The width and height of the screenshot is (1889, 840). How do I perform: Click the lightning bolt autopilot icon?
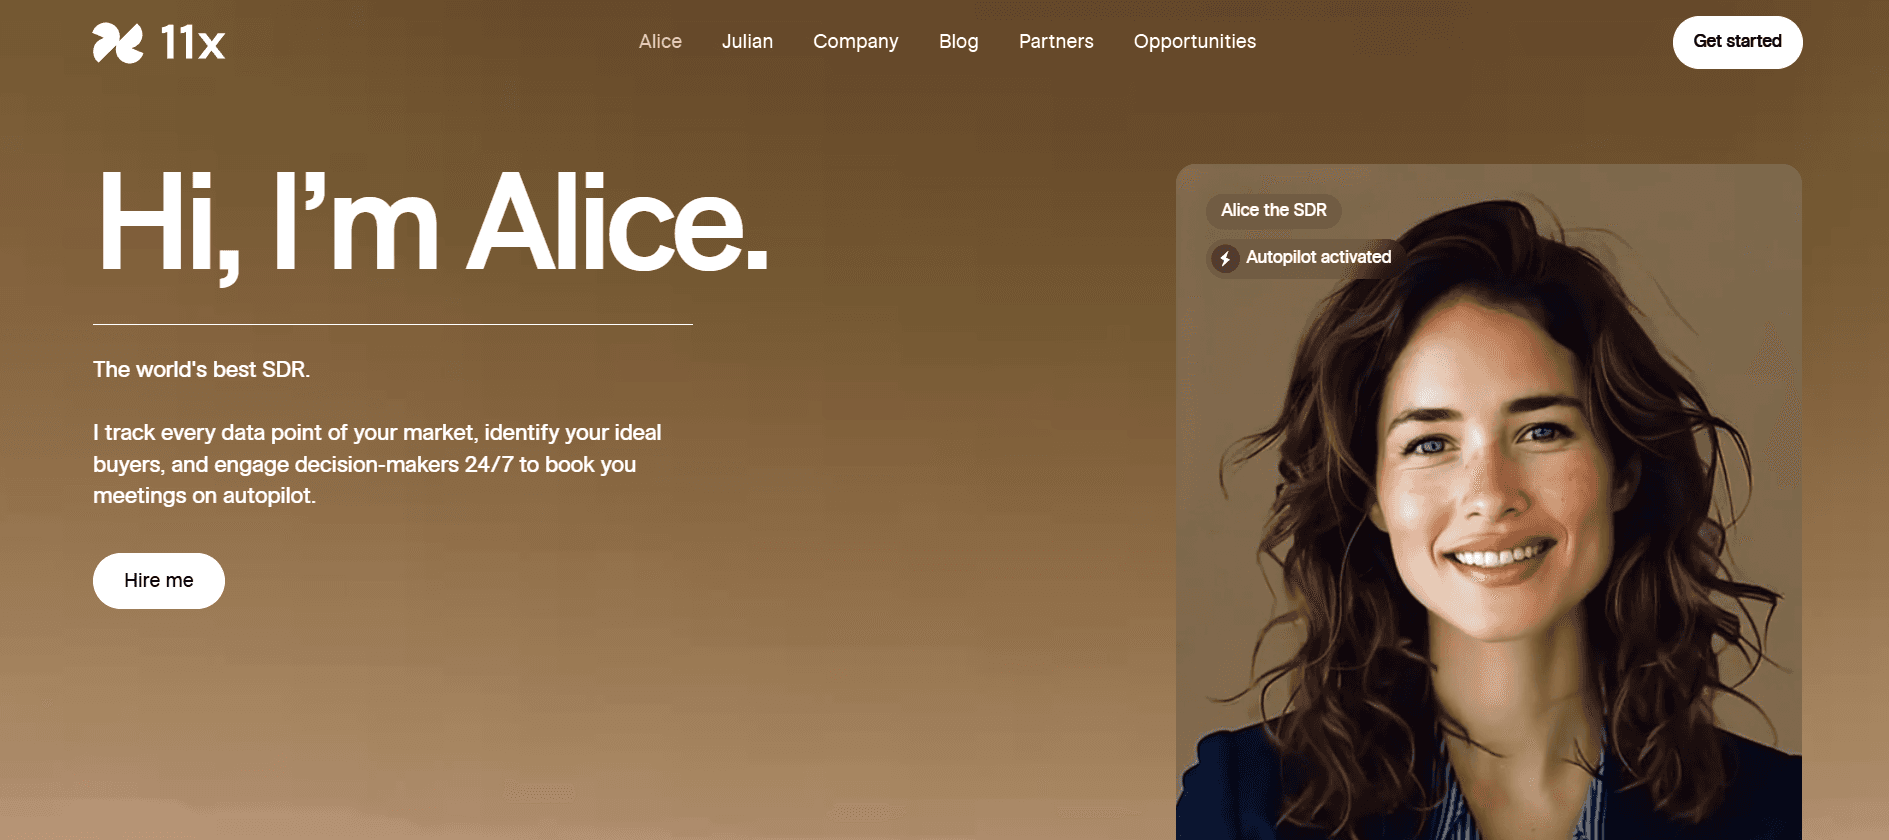click(1225, 259)
